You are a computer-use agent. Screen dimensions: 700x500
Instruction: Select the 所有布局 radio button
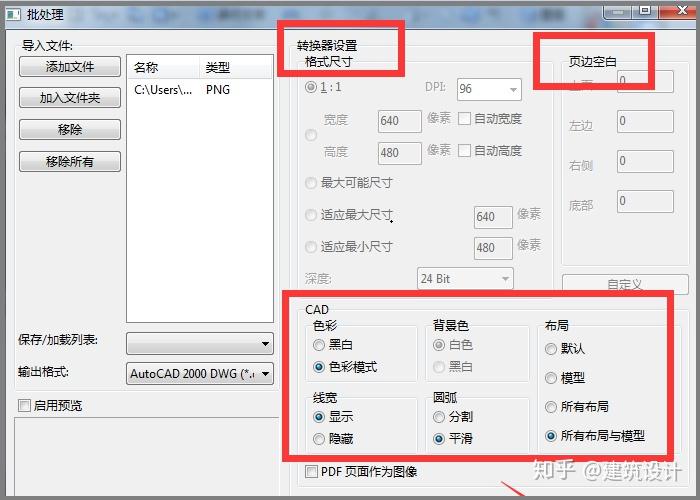551,407
